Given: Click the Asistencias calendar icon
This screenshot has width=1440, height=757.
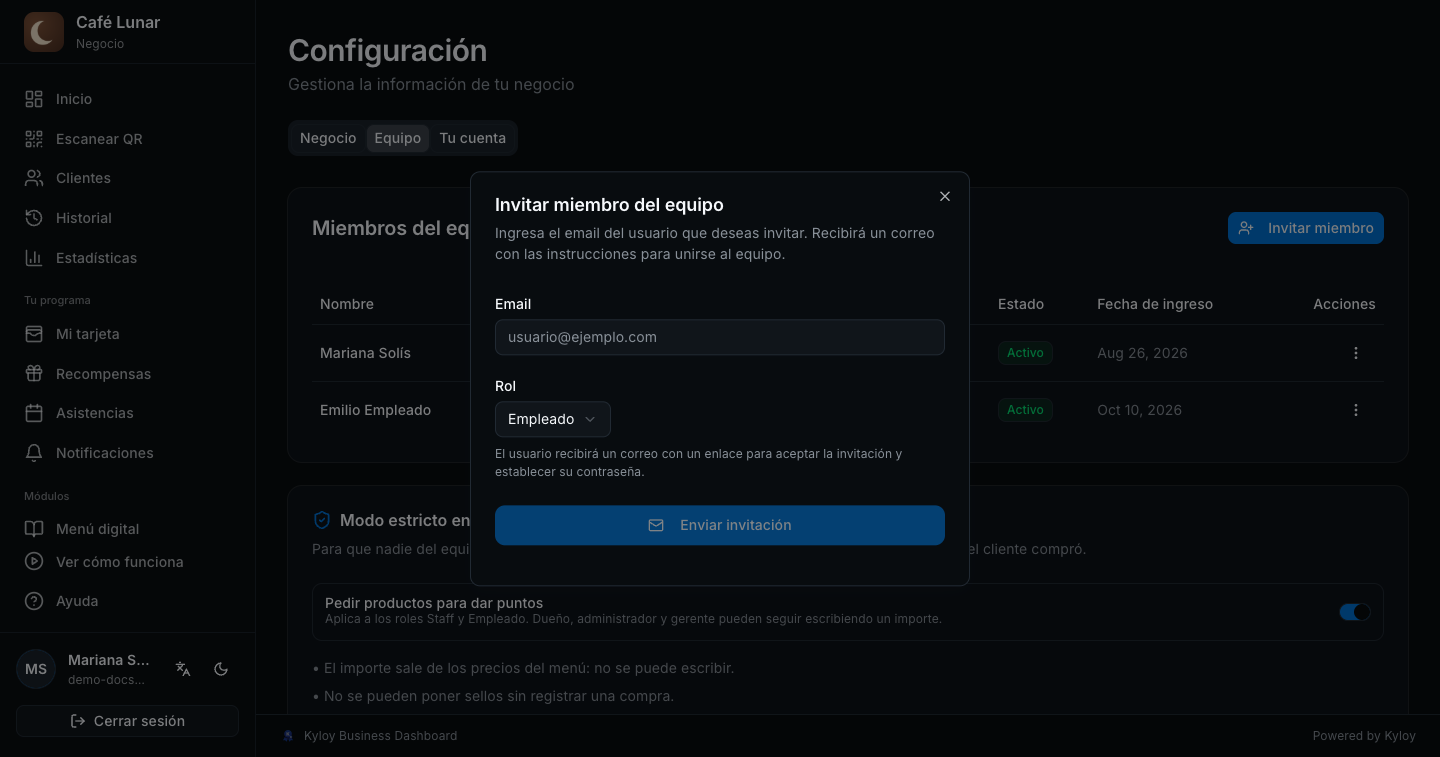Looking at the screenshot, I should coord(34,413).
